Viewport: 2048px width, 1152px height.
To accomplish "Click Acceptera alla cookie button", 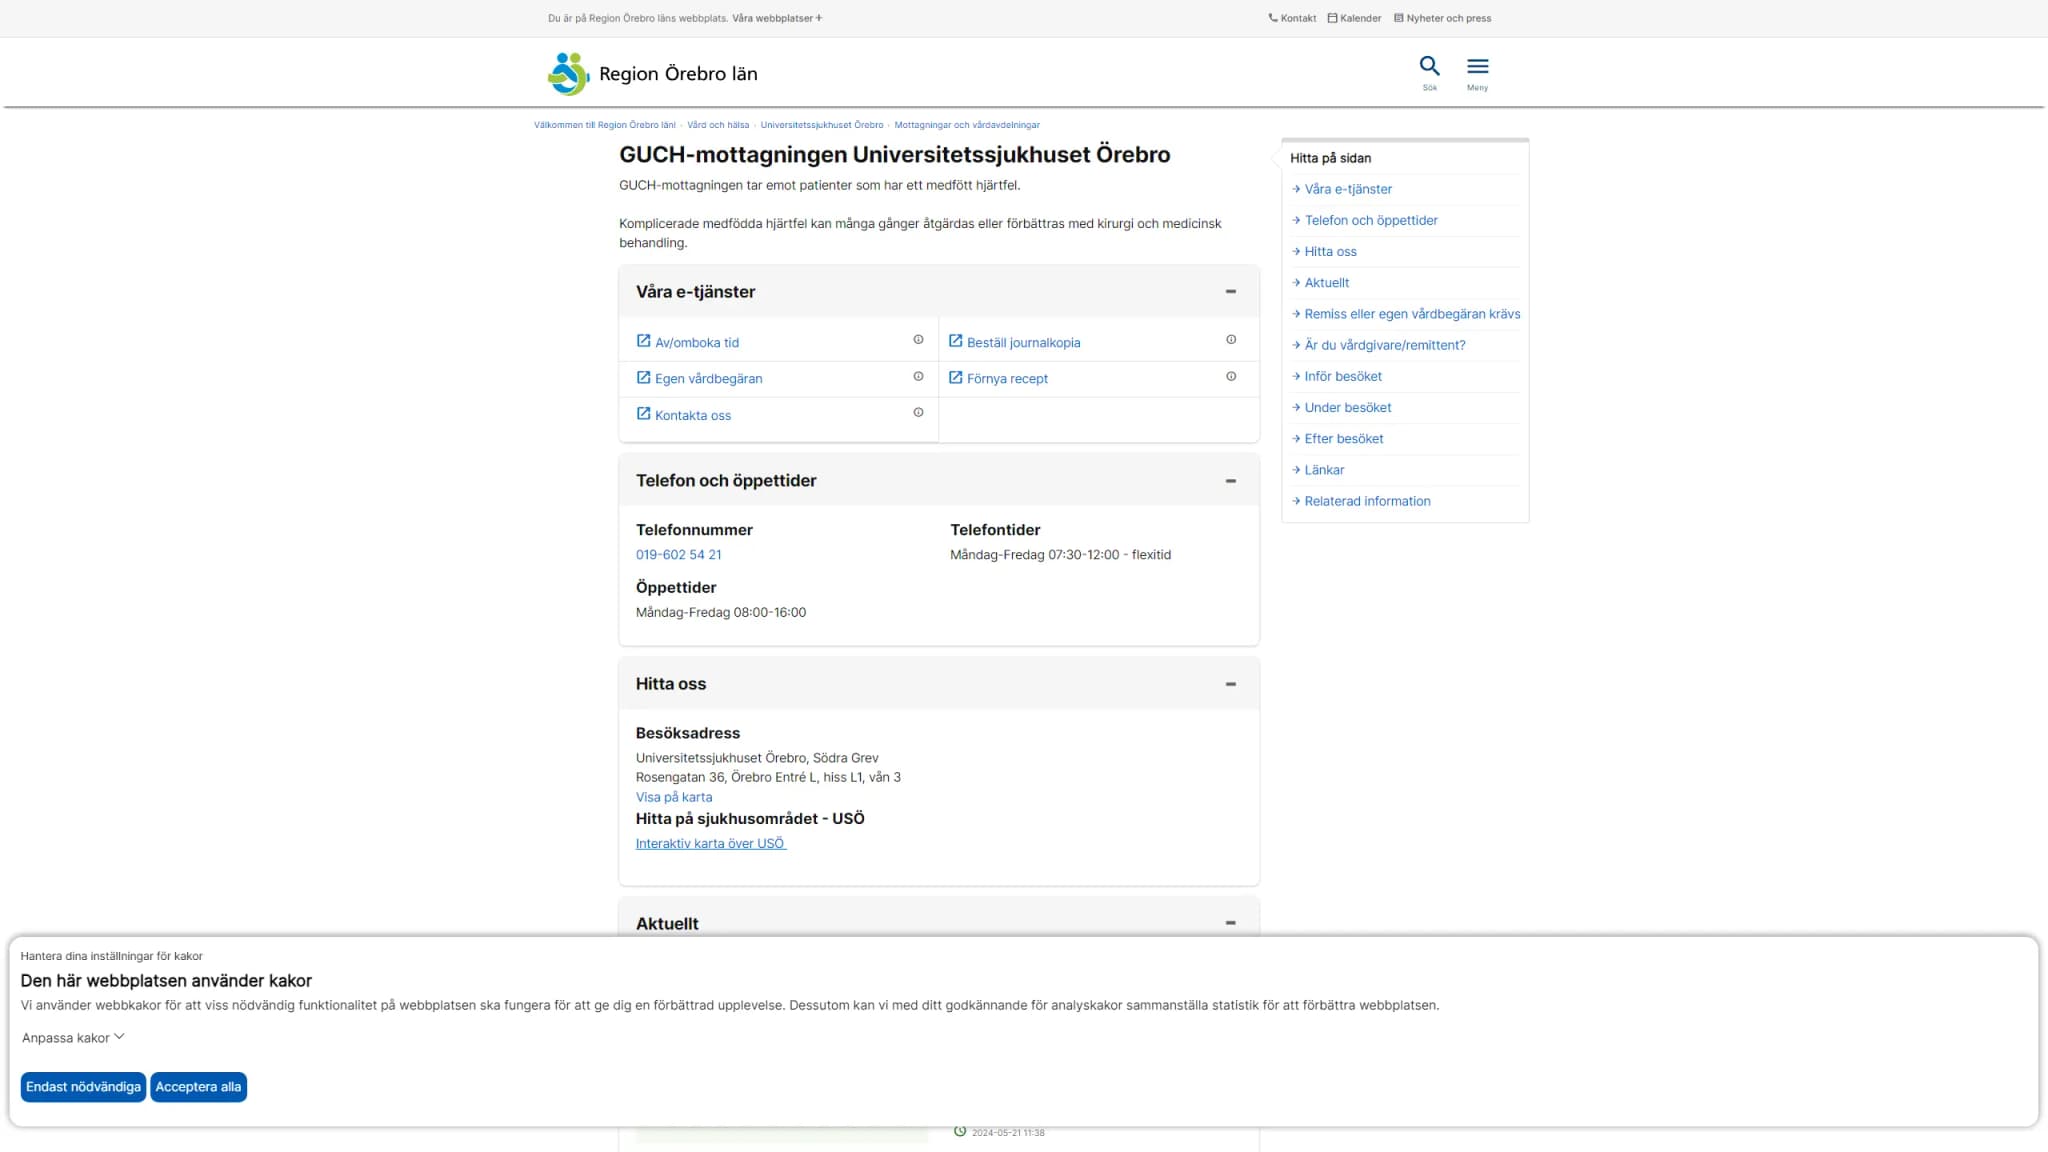I will click(x=198, y=1087).
